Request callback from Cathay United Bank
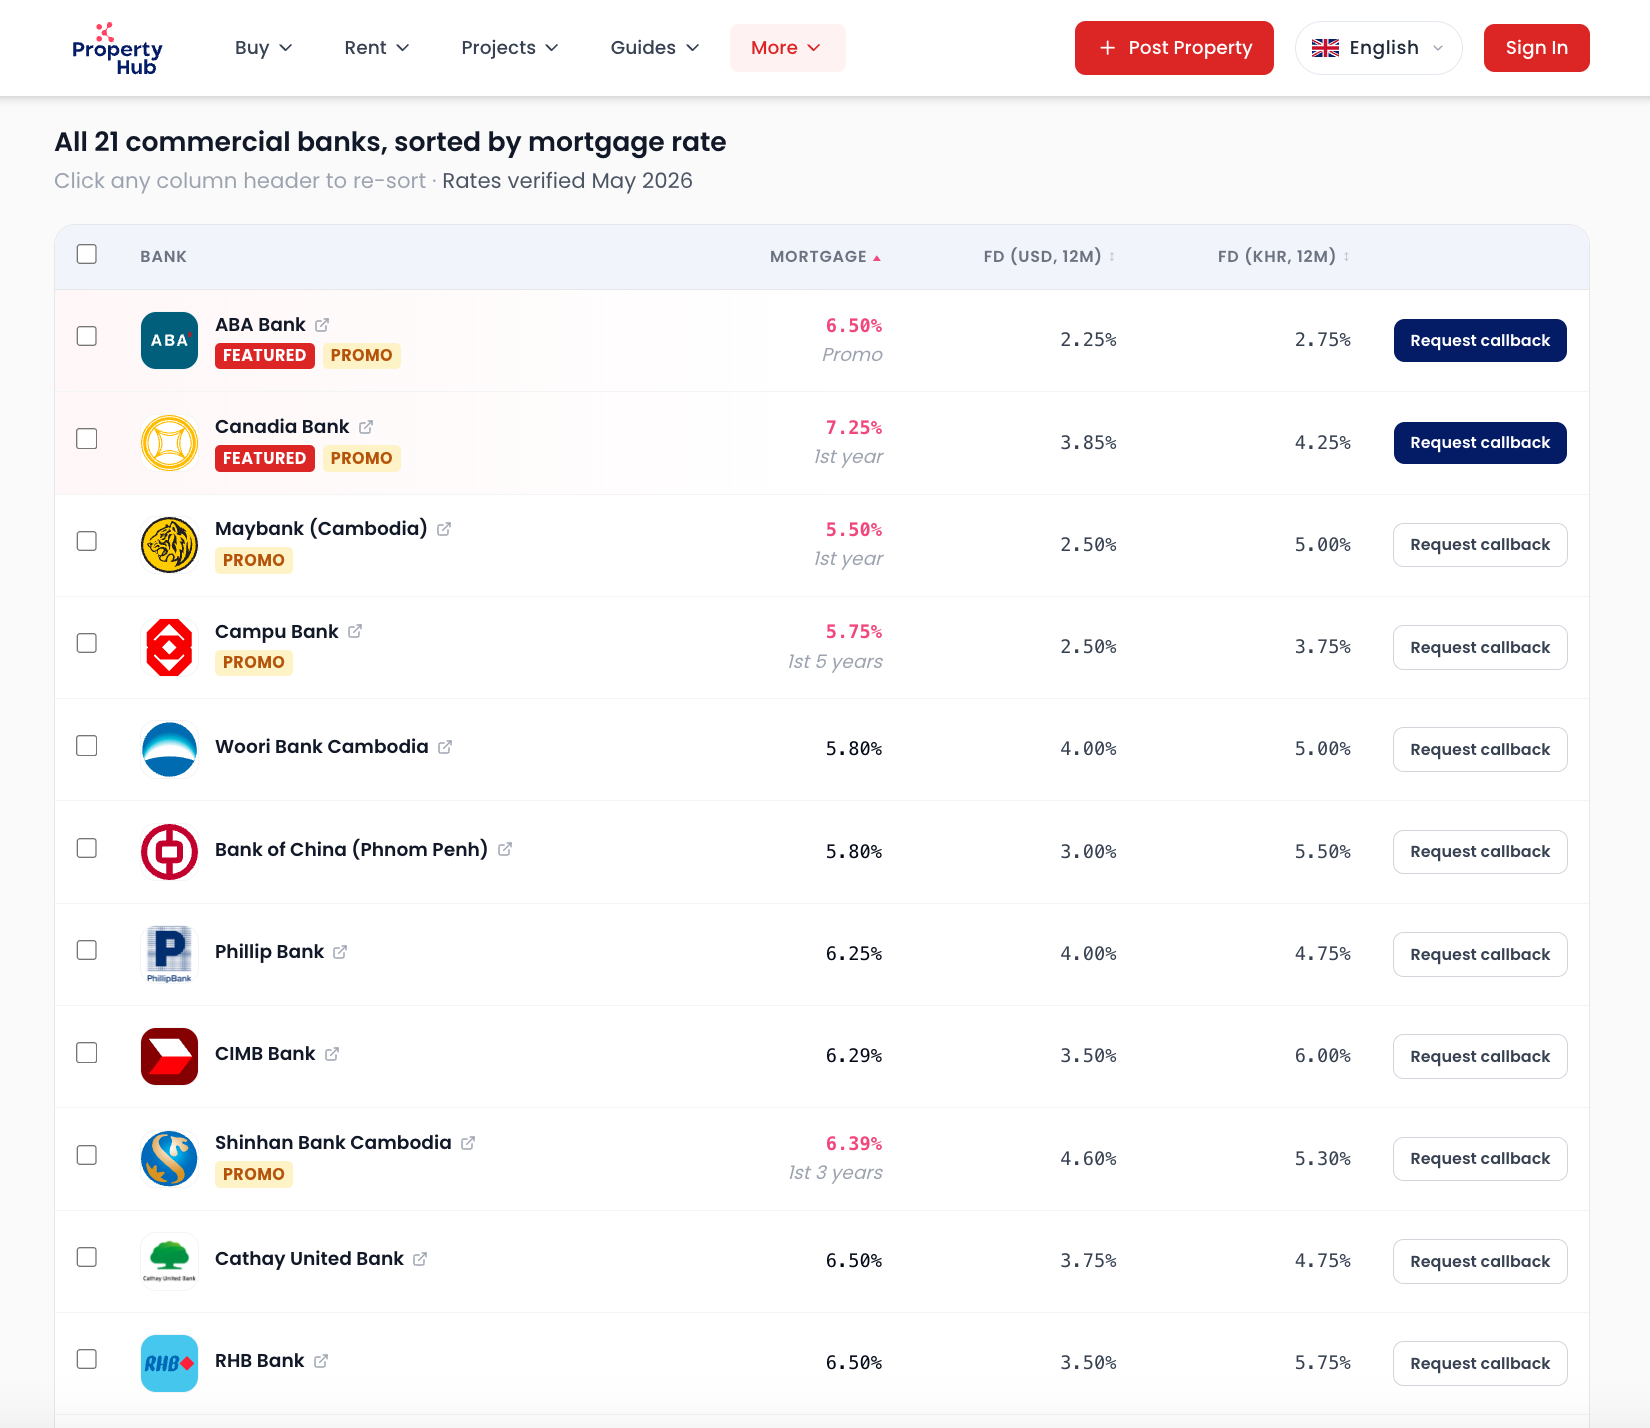Screen dimensions: 1650x1428 click(1480, 1261)
